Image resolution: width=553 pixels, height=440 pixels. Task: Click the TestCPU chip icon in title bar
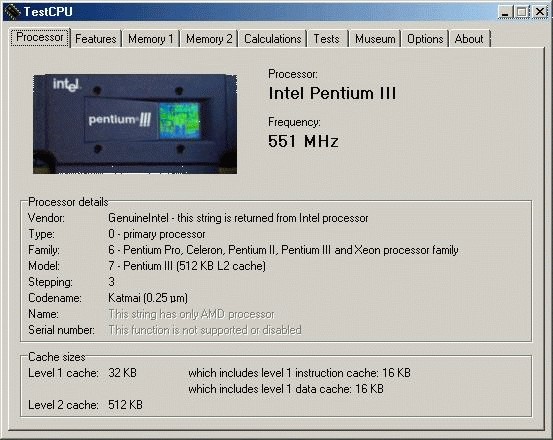pos(12,12)
